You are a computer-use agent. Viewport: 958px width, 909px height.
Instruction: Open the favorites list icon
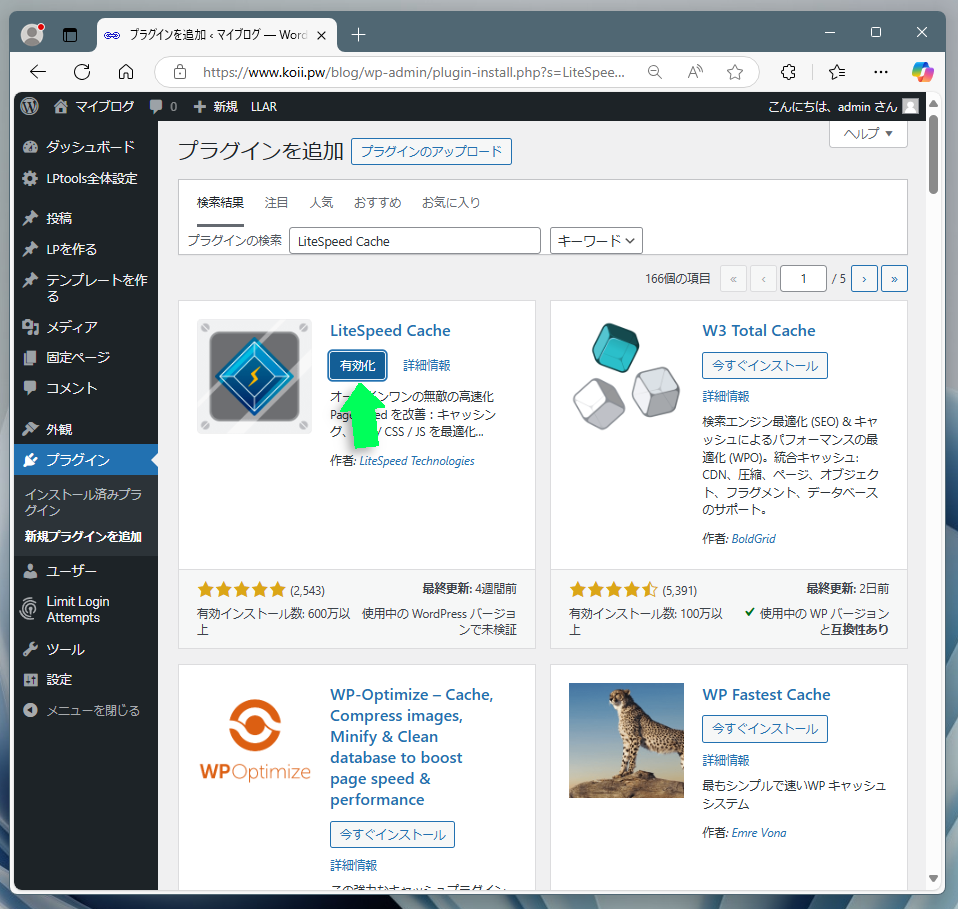pyautogui.click(x=837, y=72)
